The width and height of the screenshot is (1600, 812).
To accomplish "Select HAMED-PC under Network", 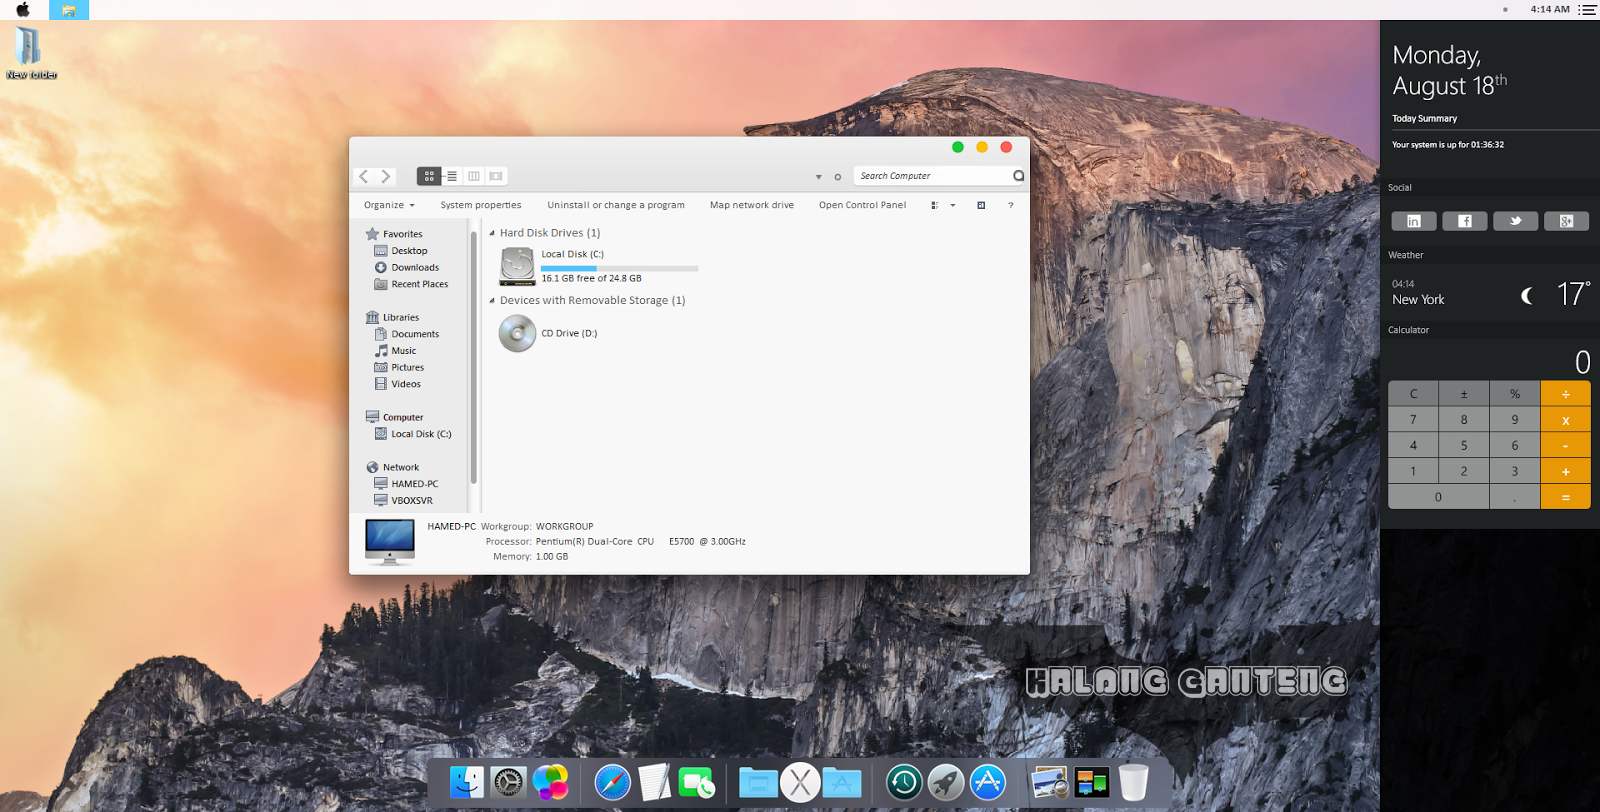I will pos(406,484).
